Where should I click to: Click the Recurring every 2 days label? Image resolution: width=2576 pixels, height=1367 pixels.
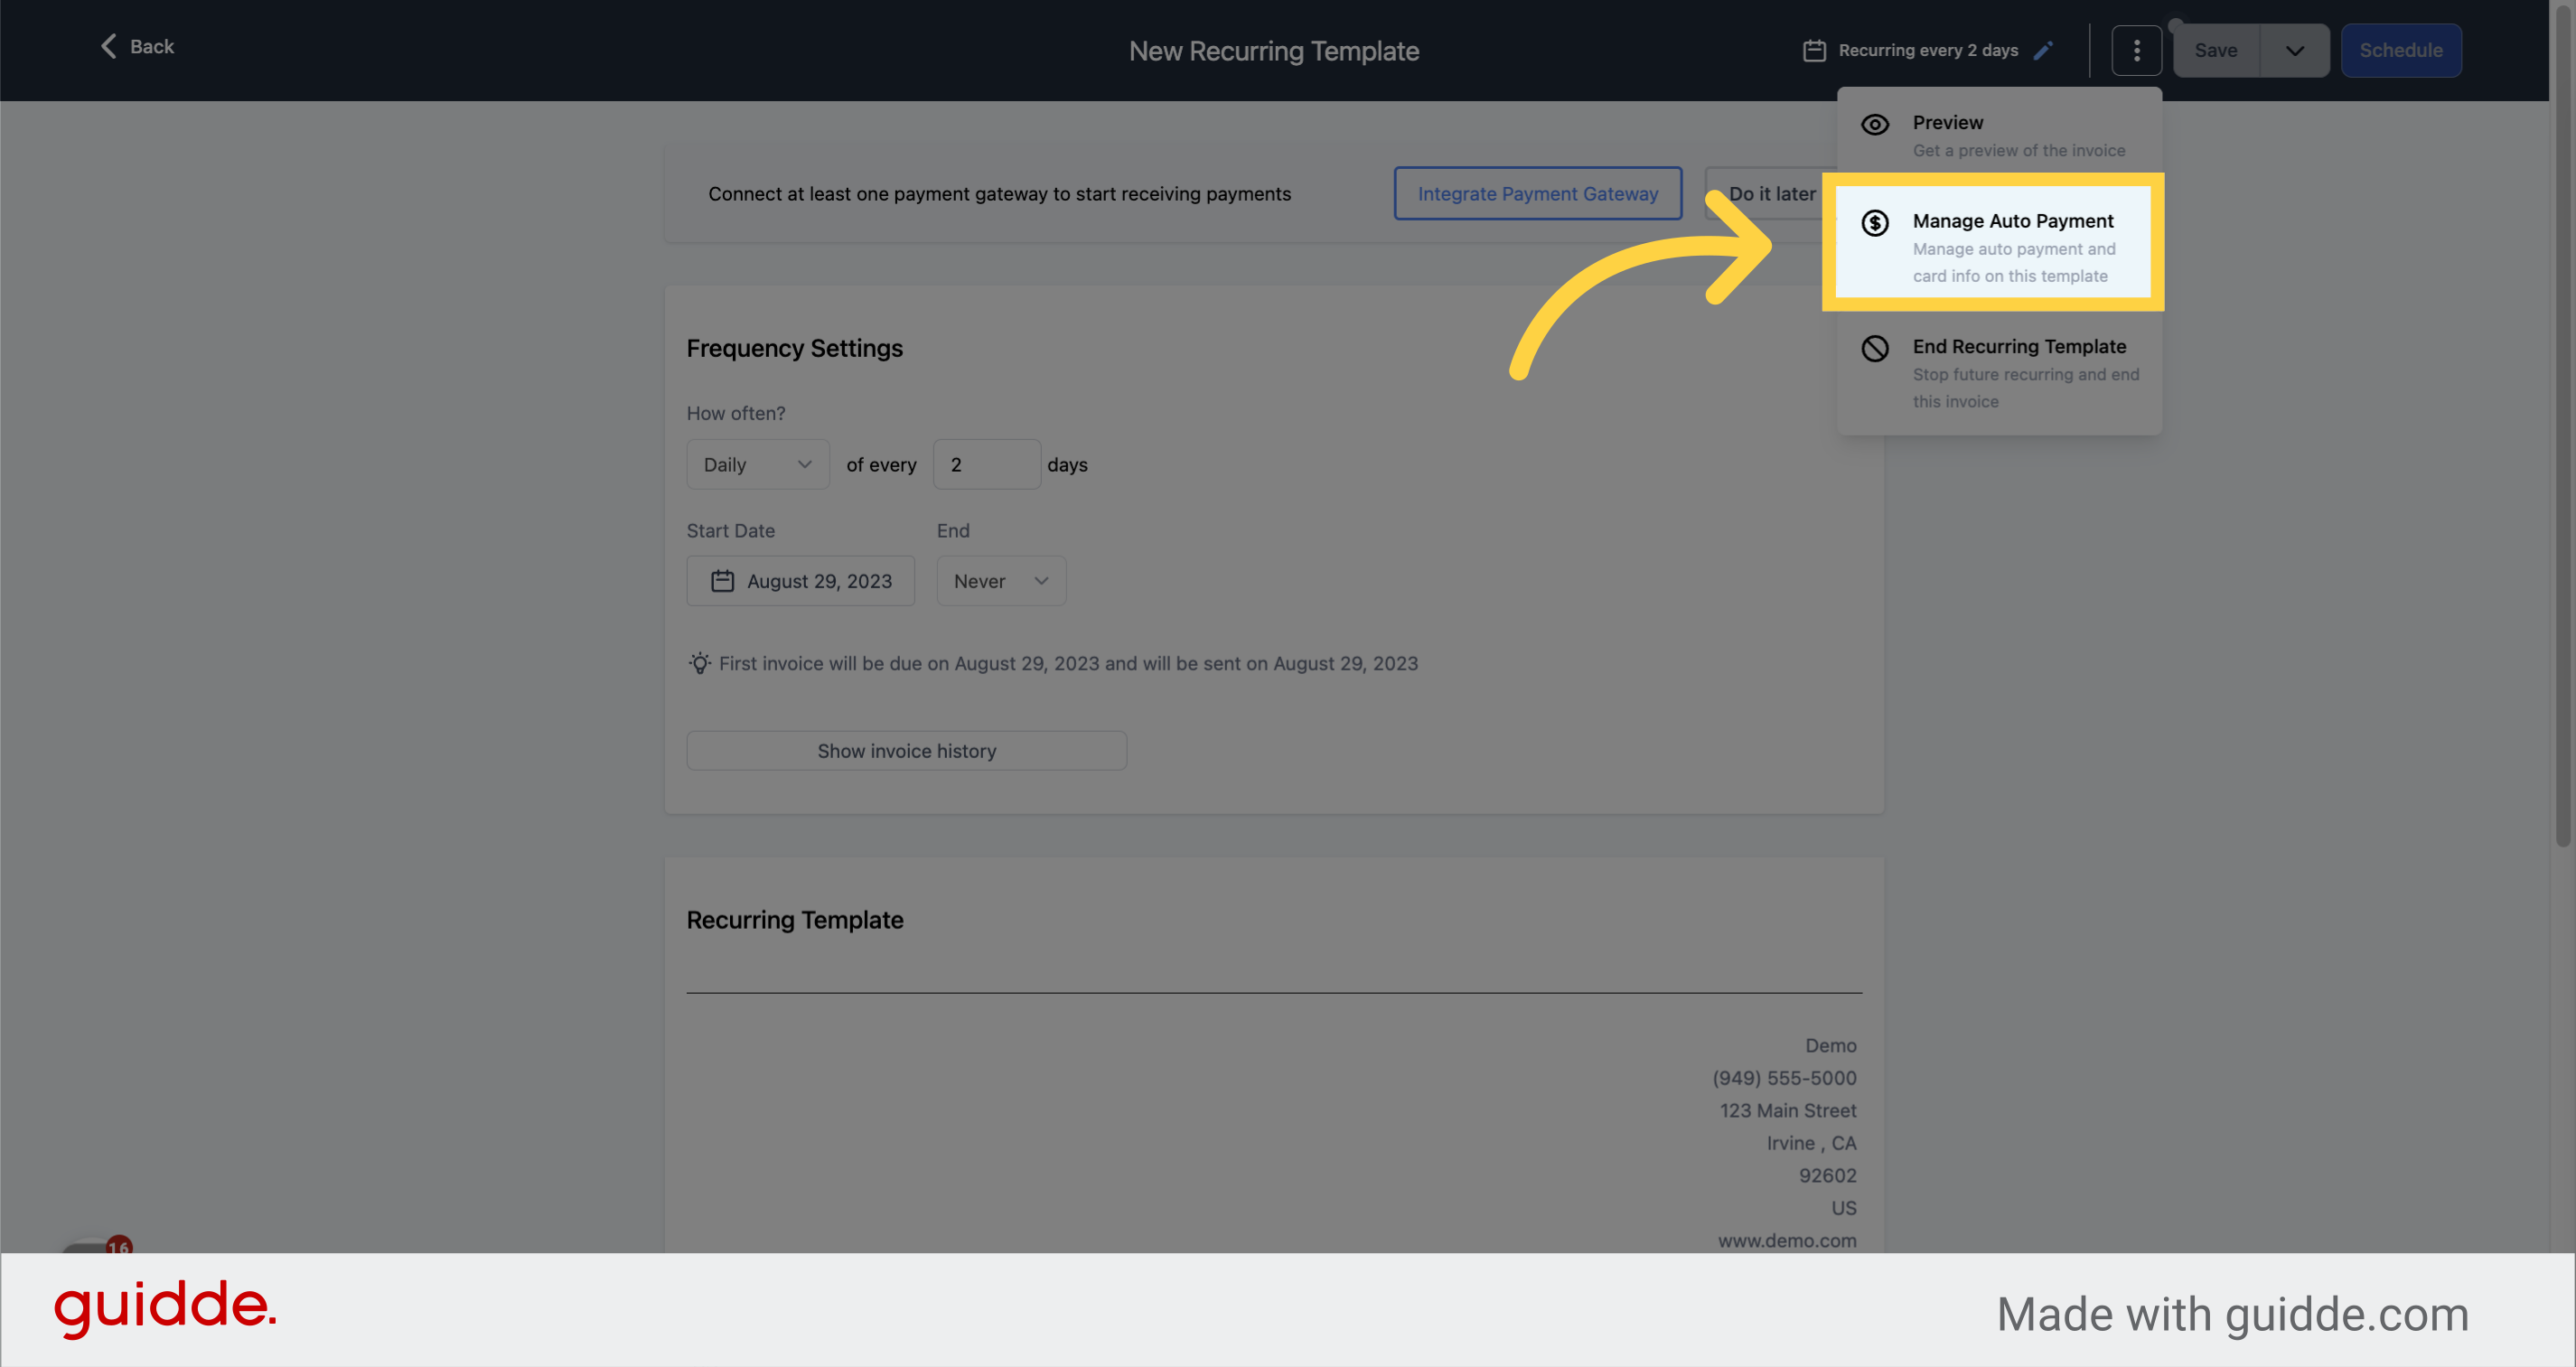pos(1928,50)
